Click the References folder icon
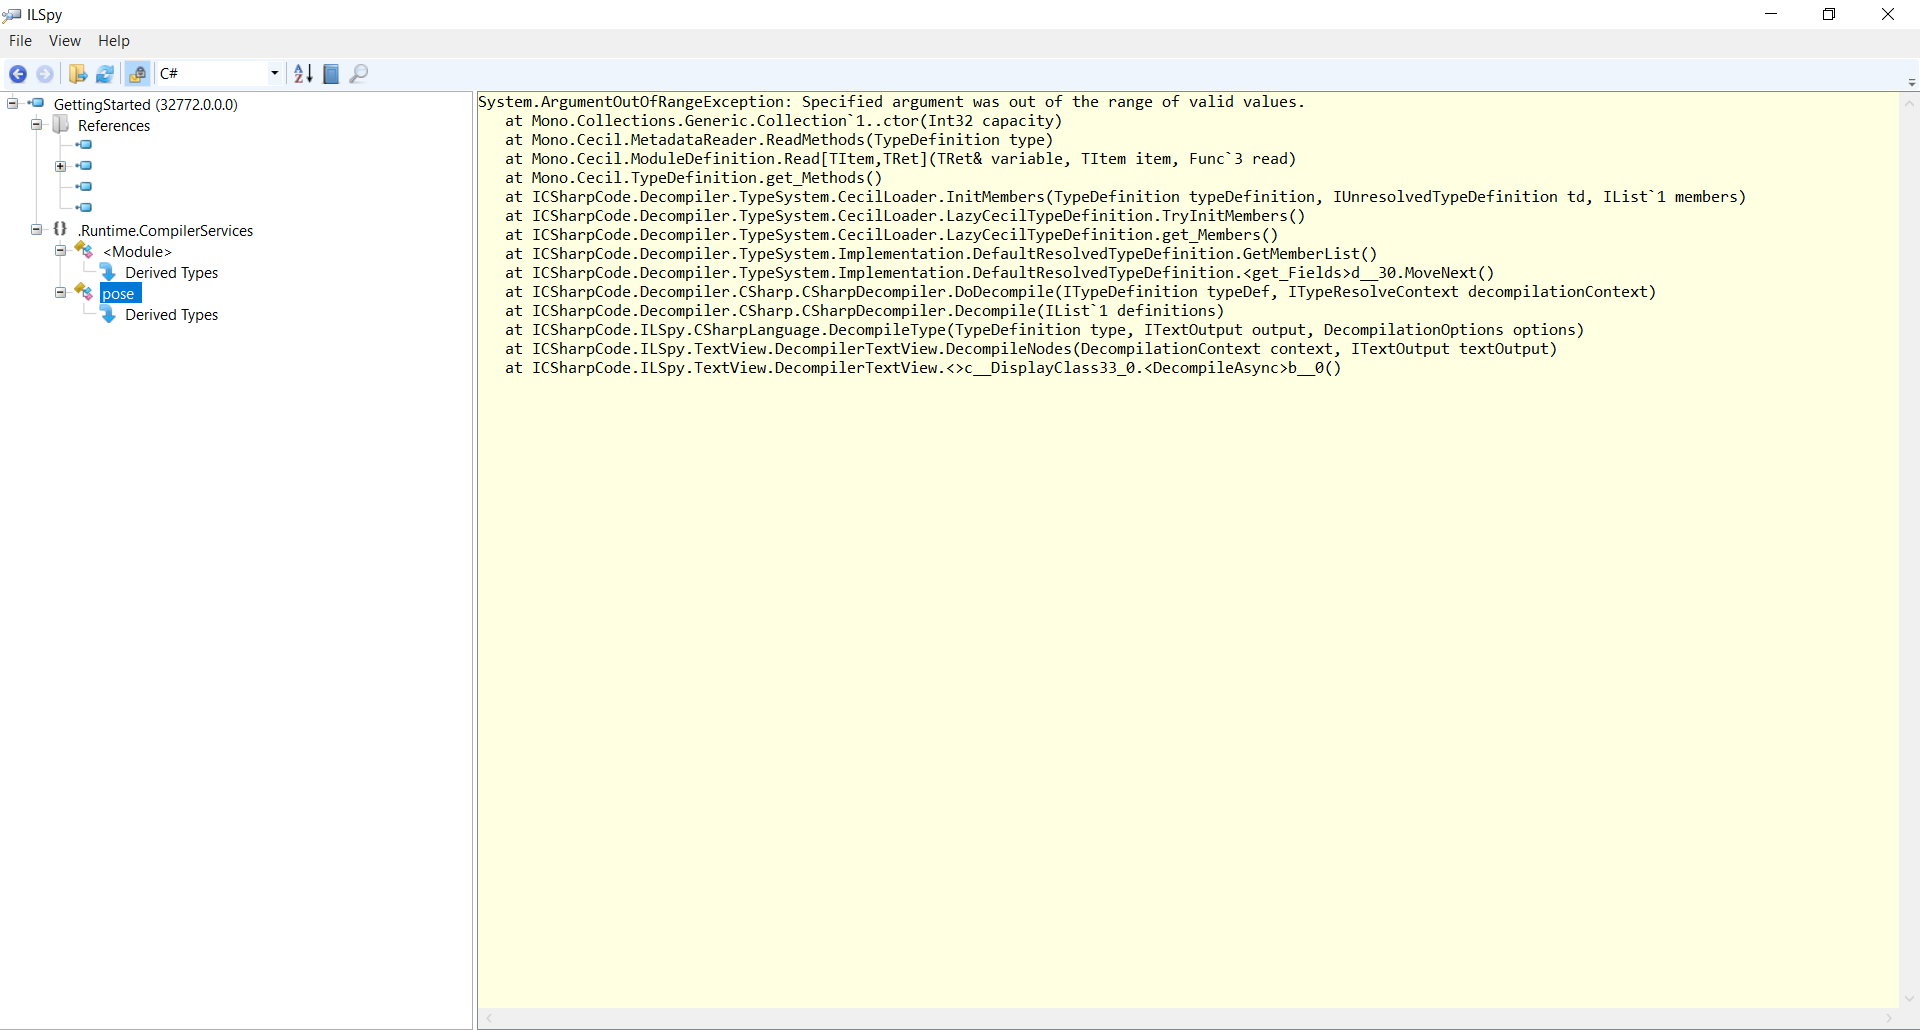 coord(61,124)
